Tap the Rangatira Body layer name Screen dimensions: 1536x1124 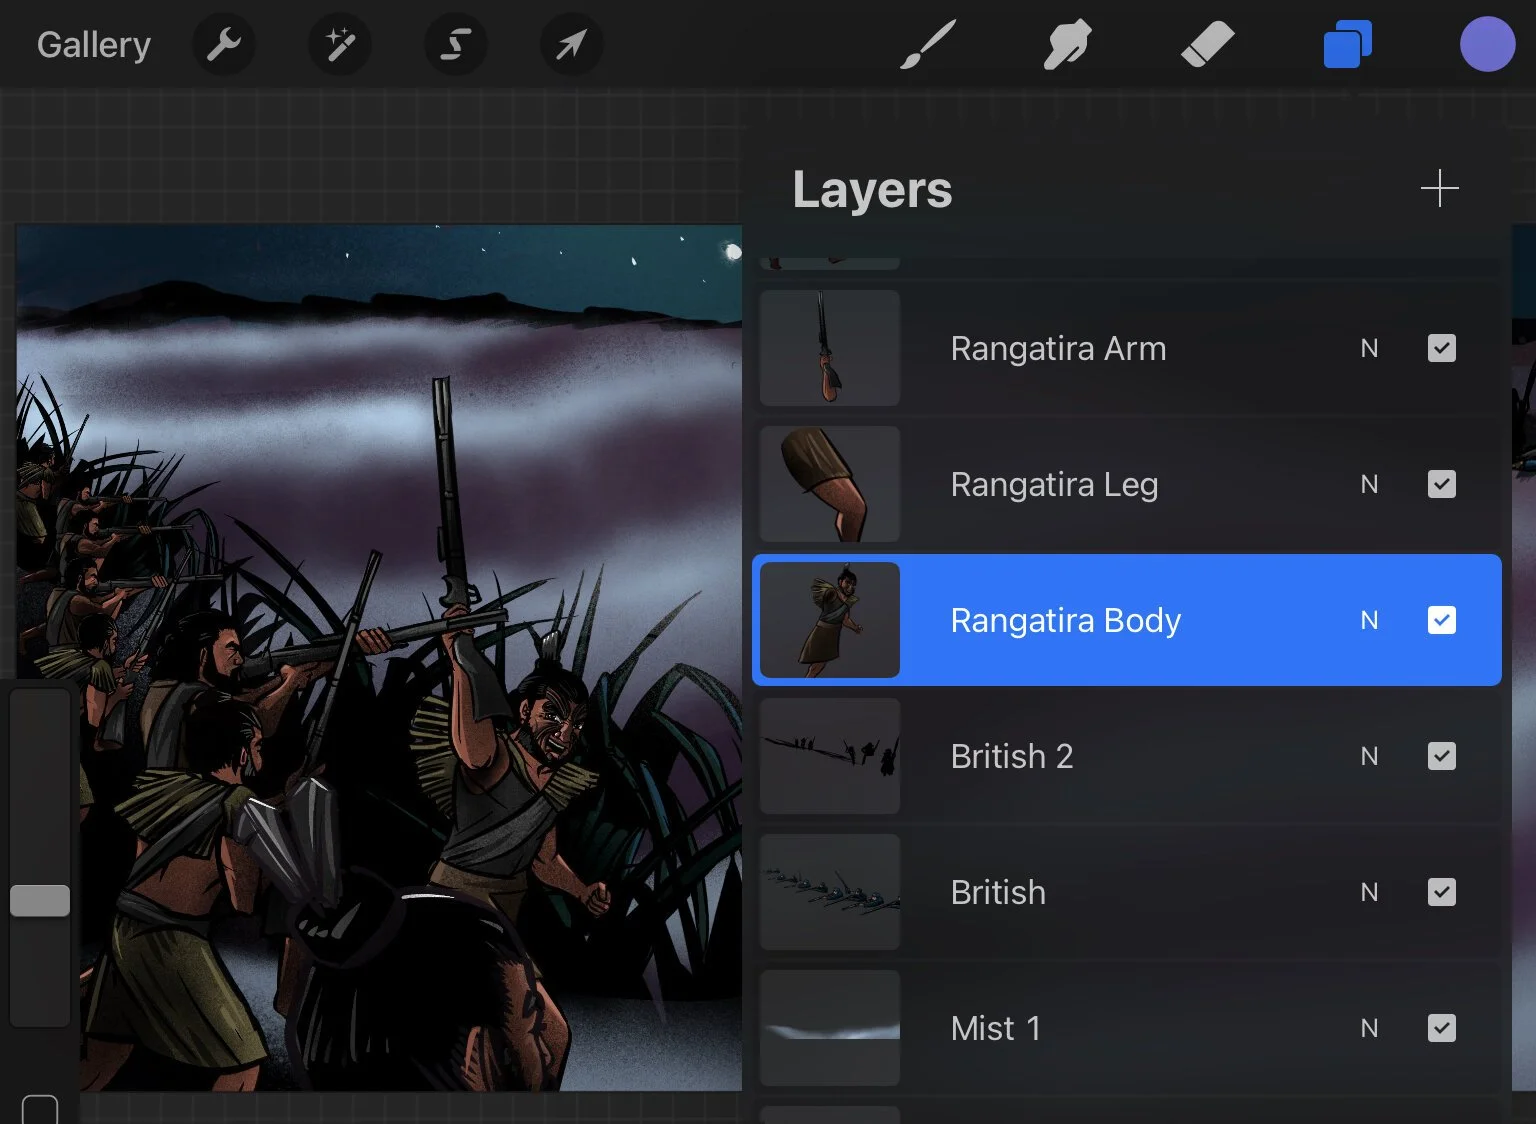[1066, 621]
